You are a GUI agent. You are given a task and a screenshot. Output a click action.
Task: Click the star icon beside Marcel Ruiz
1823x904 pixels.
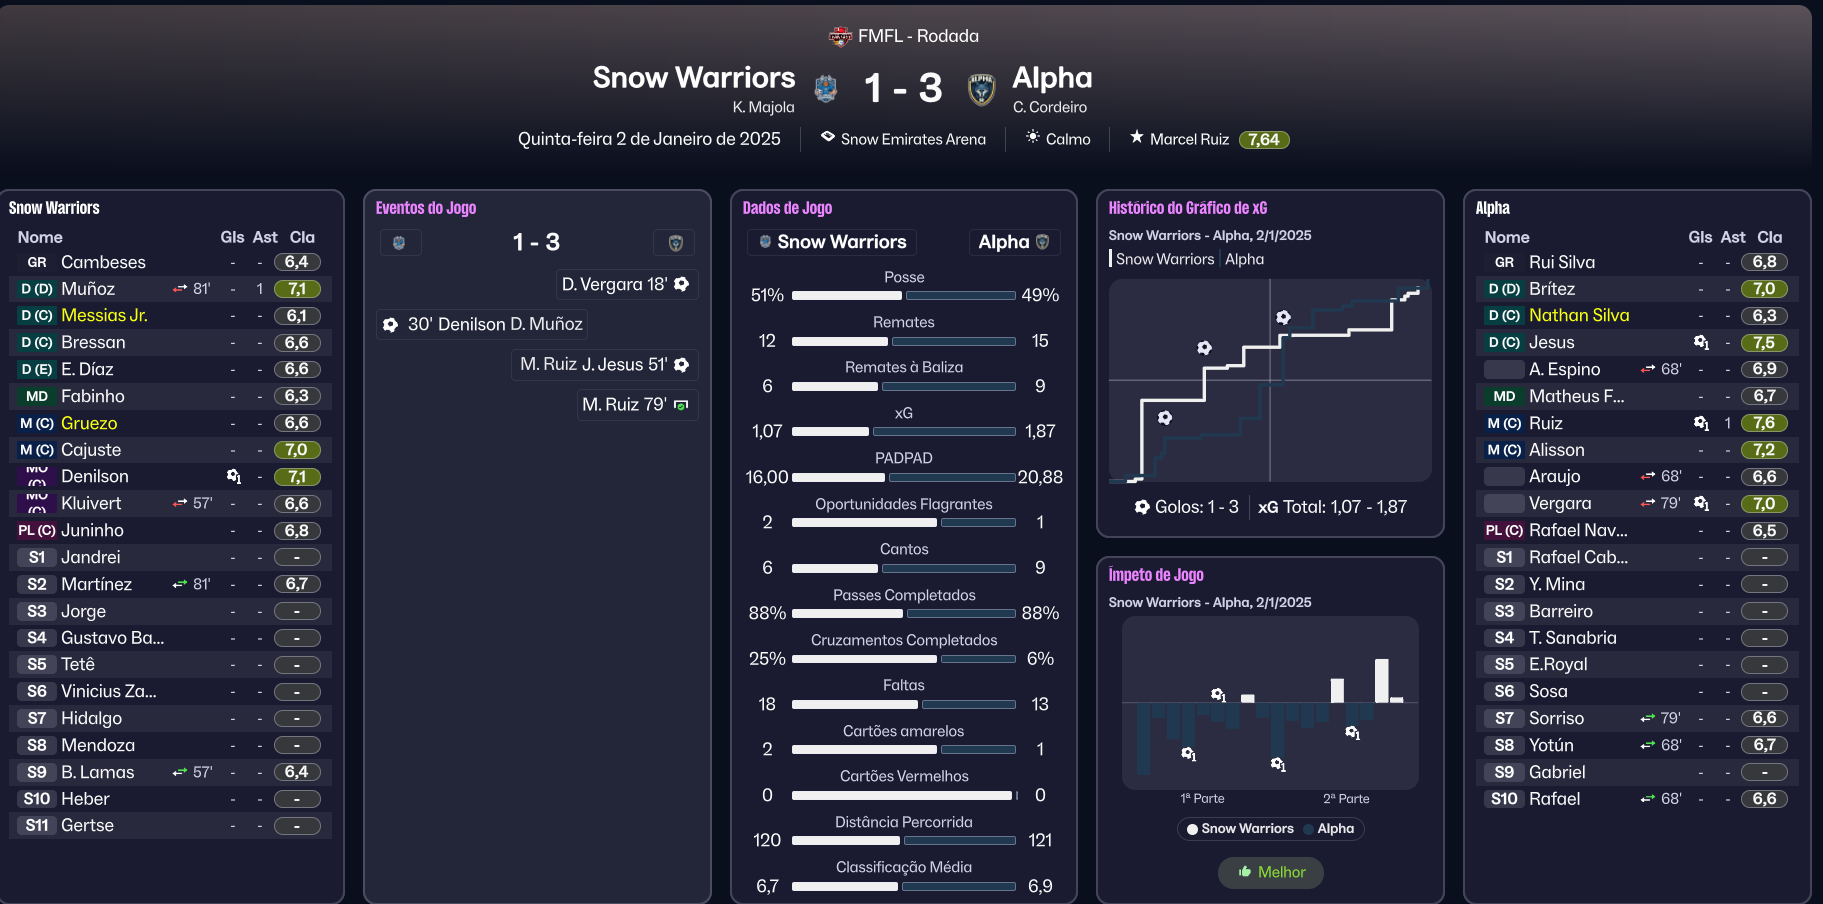tap(1137, 137)
